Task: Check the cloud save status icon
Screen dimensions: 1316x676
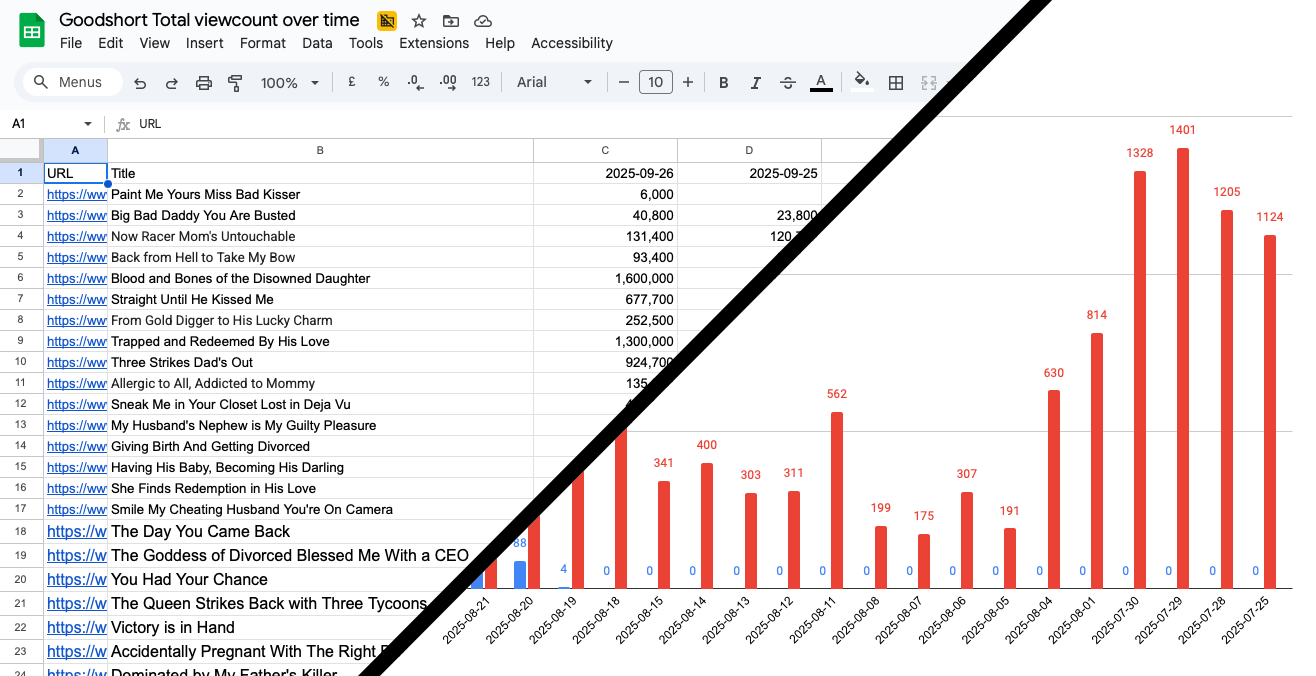Action: pyautogui.click(x=483, y=21)
